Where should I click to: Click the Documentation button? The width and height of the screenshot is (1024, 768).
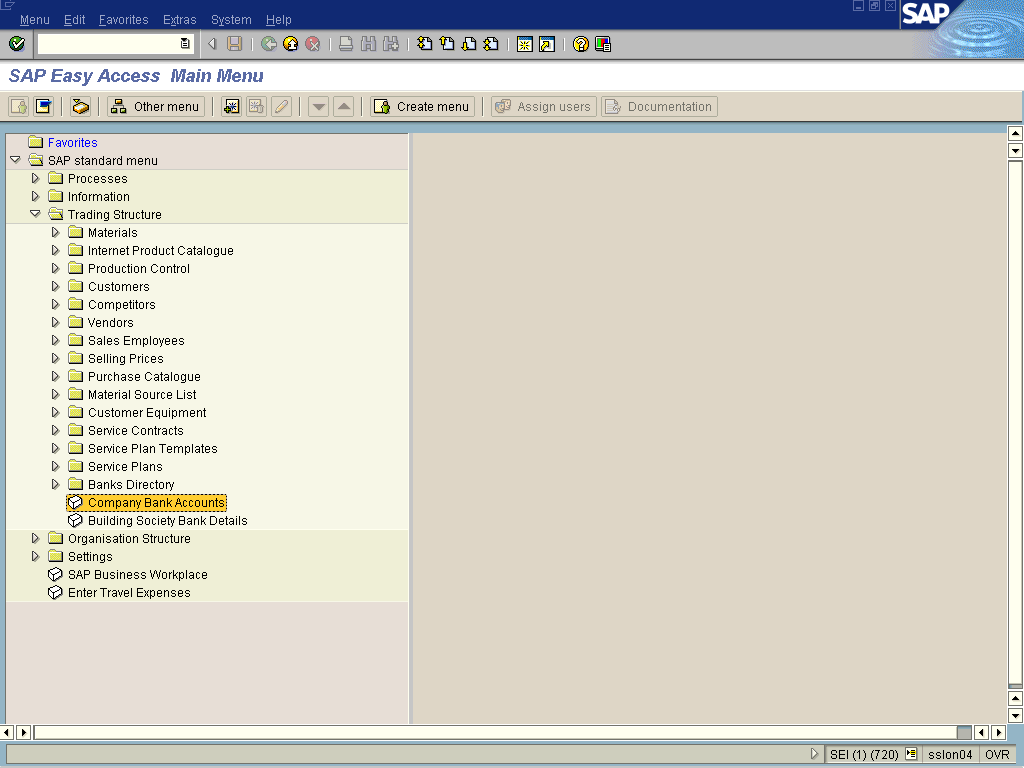coord(660,106)
